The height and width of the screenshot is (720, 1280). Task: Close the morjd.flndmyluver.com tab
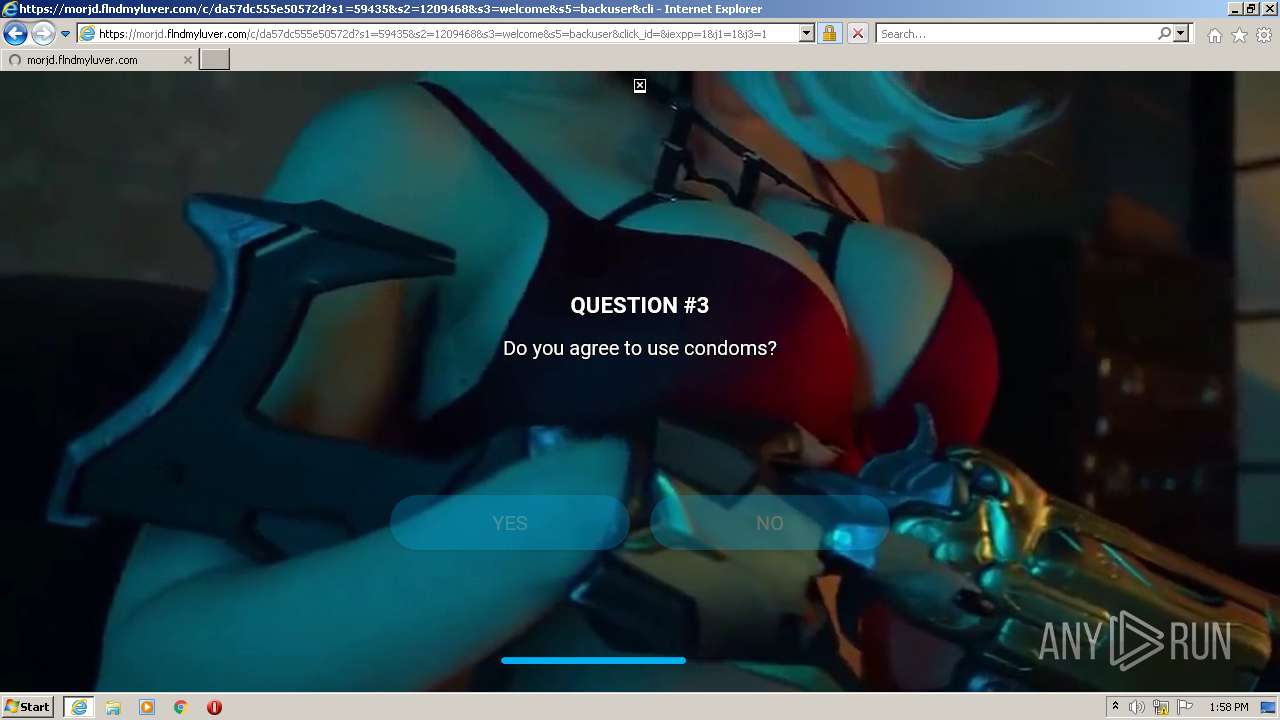pyautogui.click(x=187, y=60)
